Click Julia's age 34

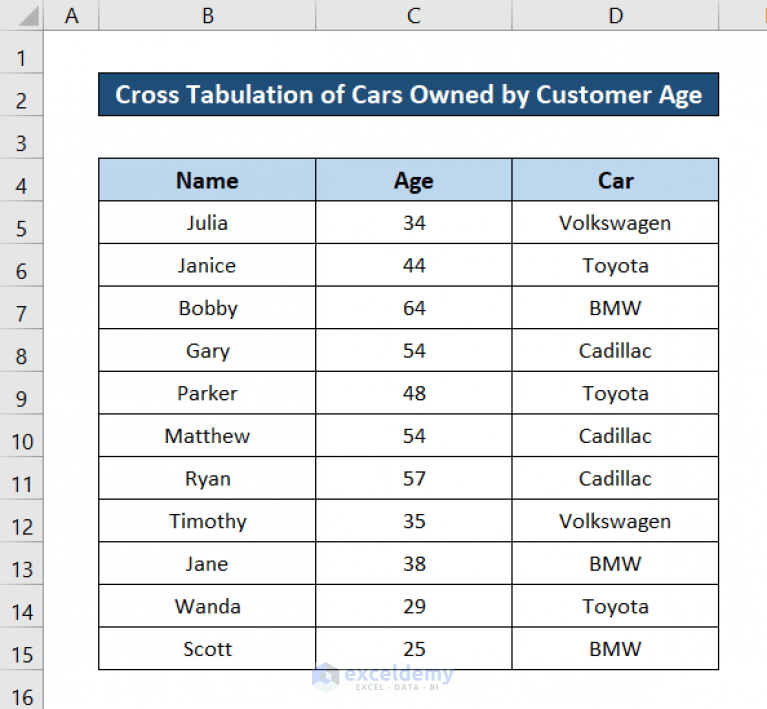click(x=414, y=223)
